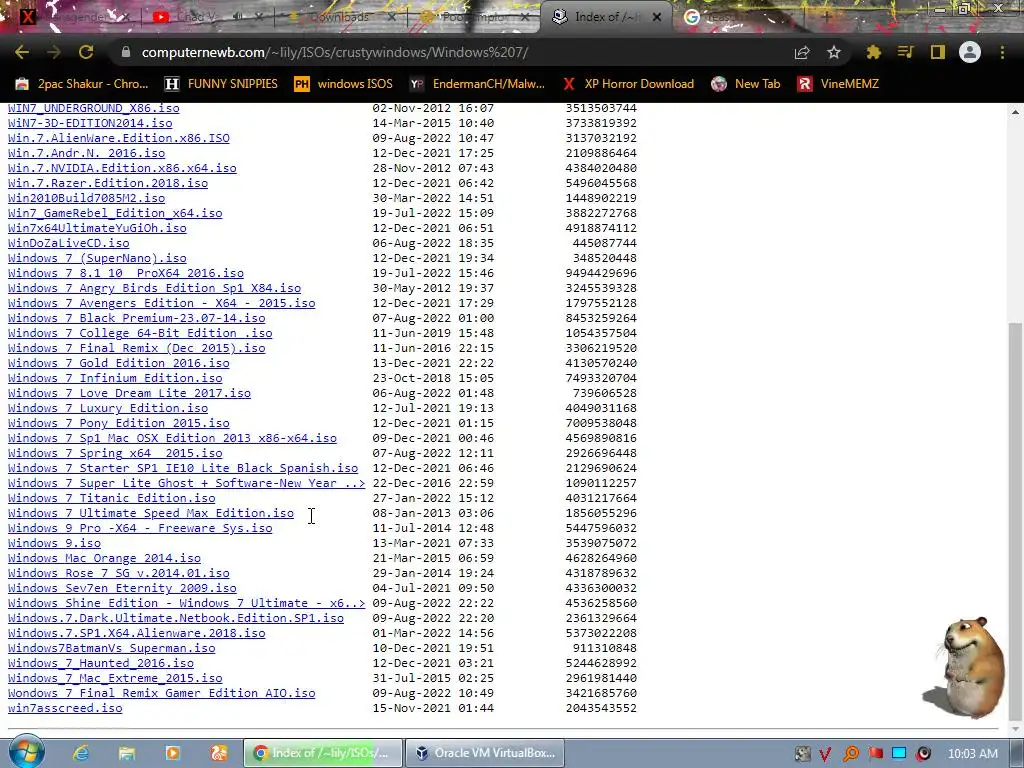This screenshot has width=1024, height=768.
Task: Click the scrollbar up arrow
Action: [x=1016, y=112]
